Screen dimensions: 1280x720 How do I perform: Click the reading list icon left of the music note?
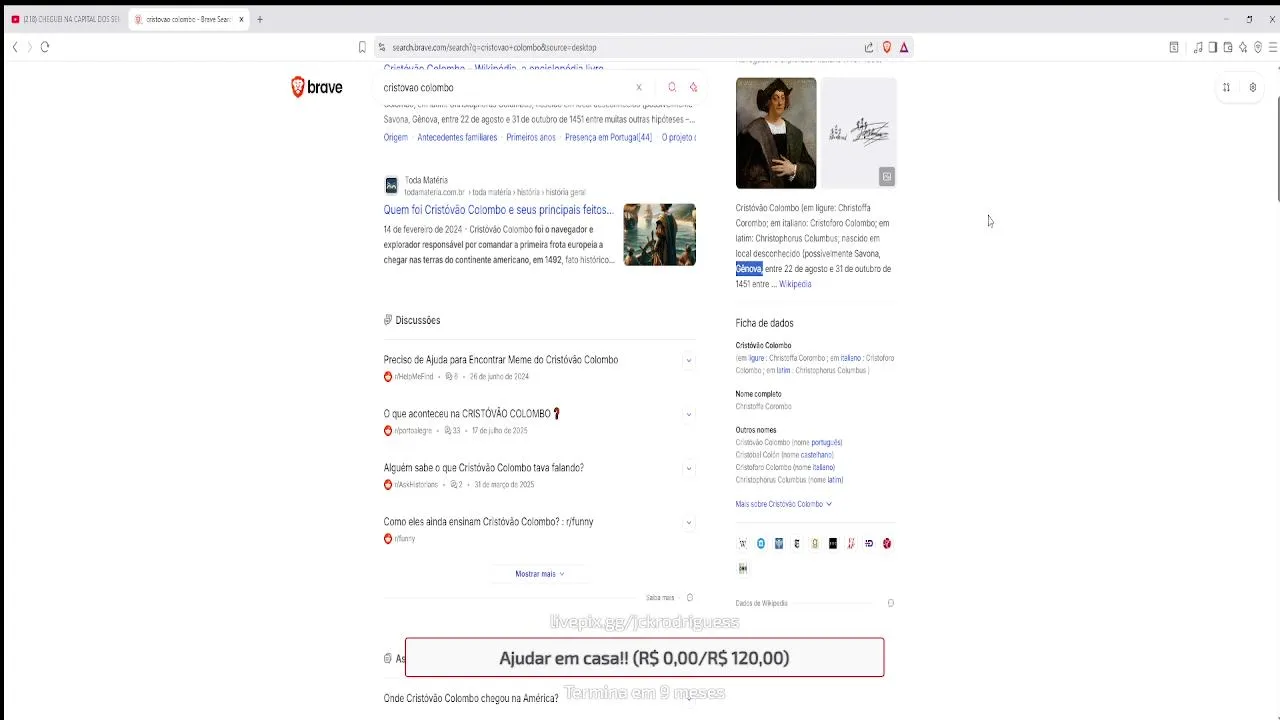pyautogui.click(x=1174, y=47)
